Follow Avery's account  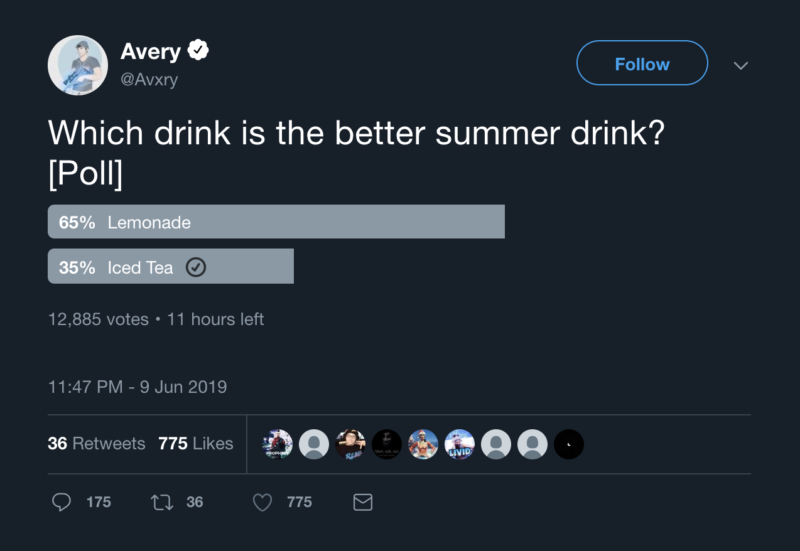click(x=641, y=64)
